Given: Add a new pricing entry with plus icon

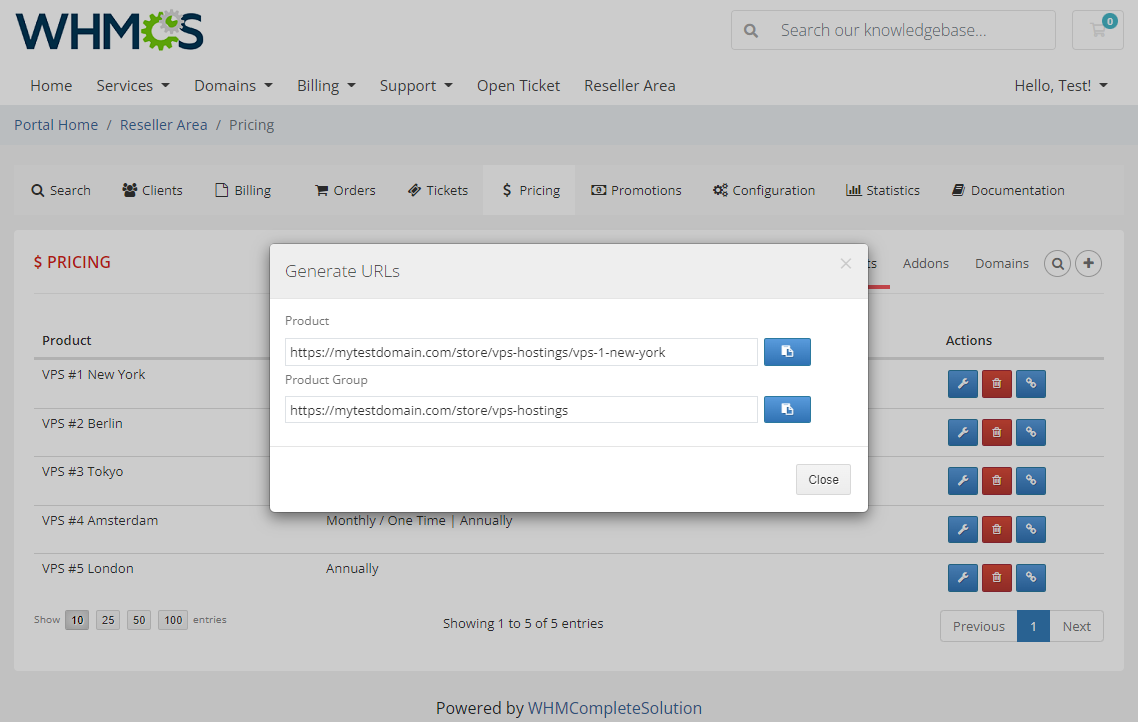Looking at the screenshot, I should 1088,263.
